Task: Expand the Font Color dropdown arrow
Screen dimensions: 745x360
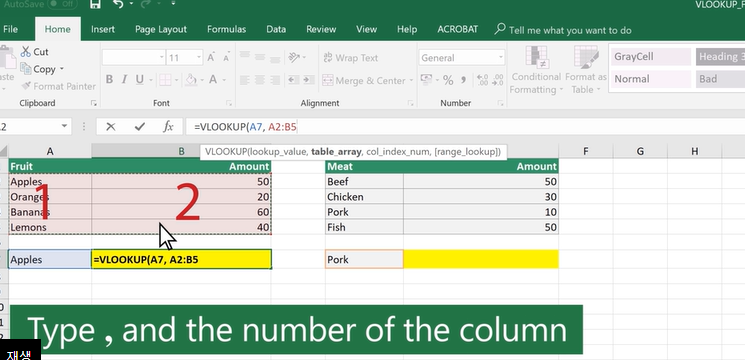Action: pyautogui.click(x=224, y=80)
